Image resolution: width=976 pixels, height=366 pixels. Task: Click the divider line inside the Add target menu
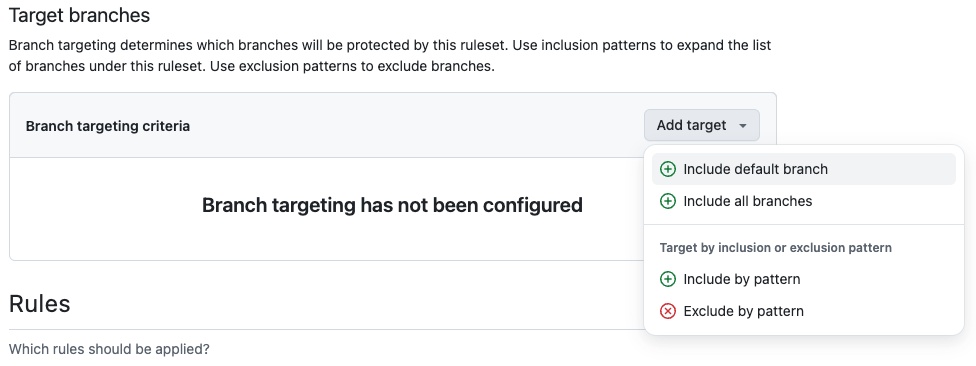tap(804, 225)
